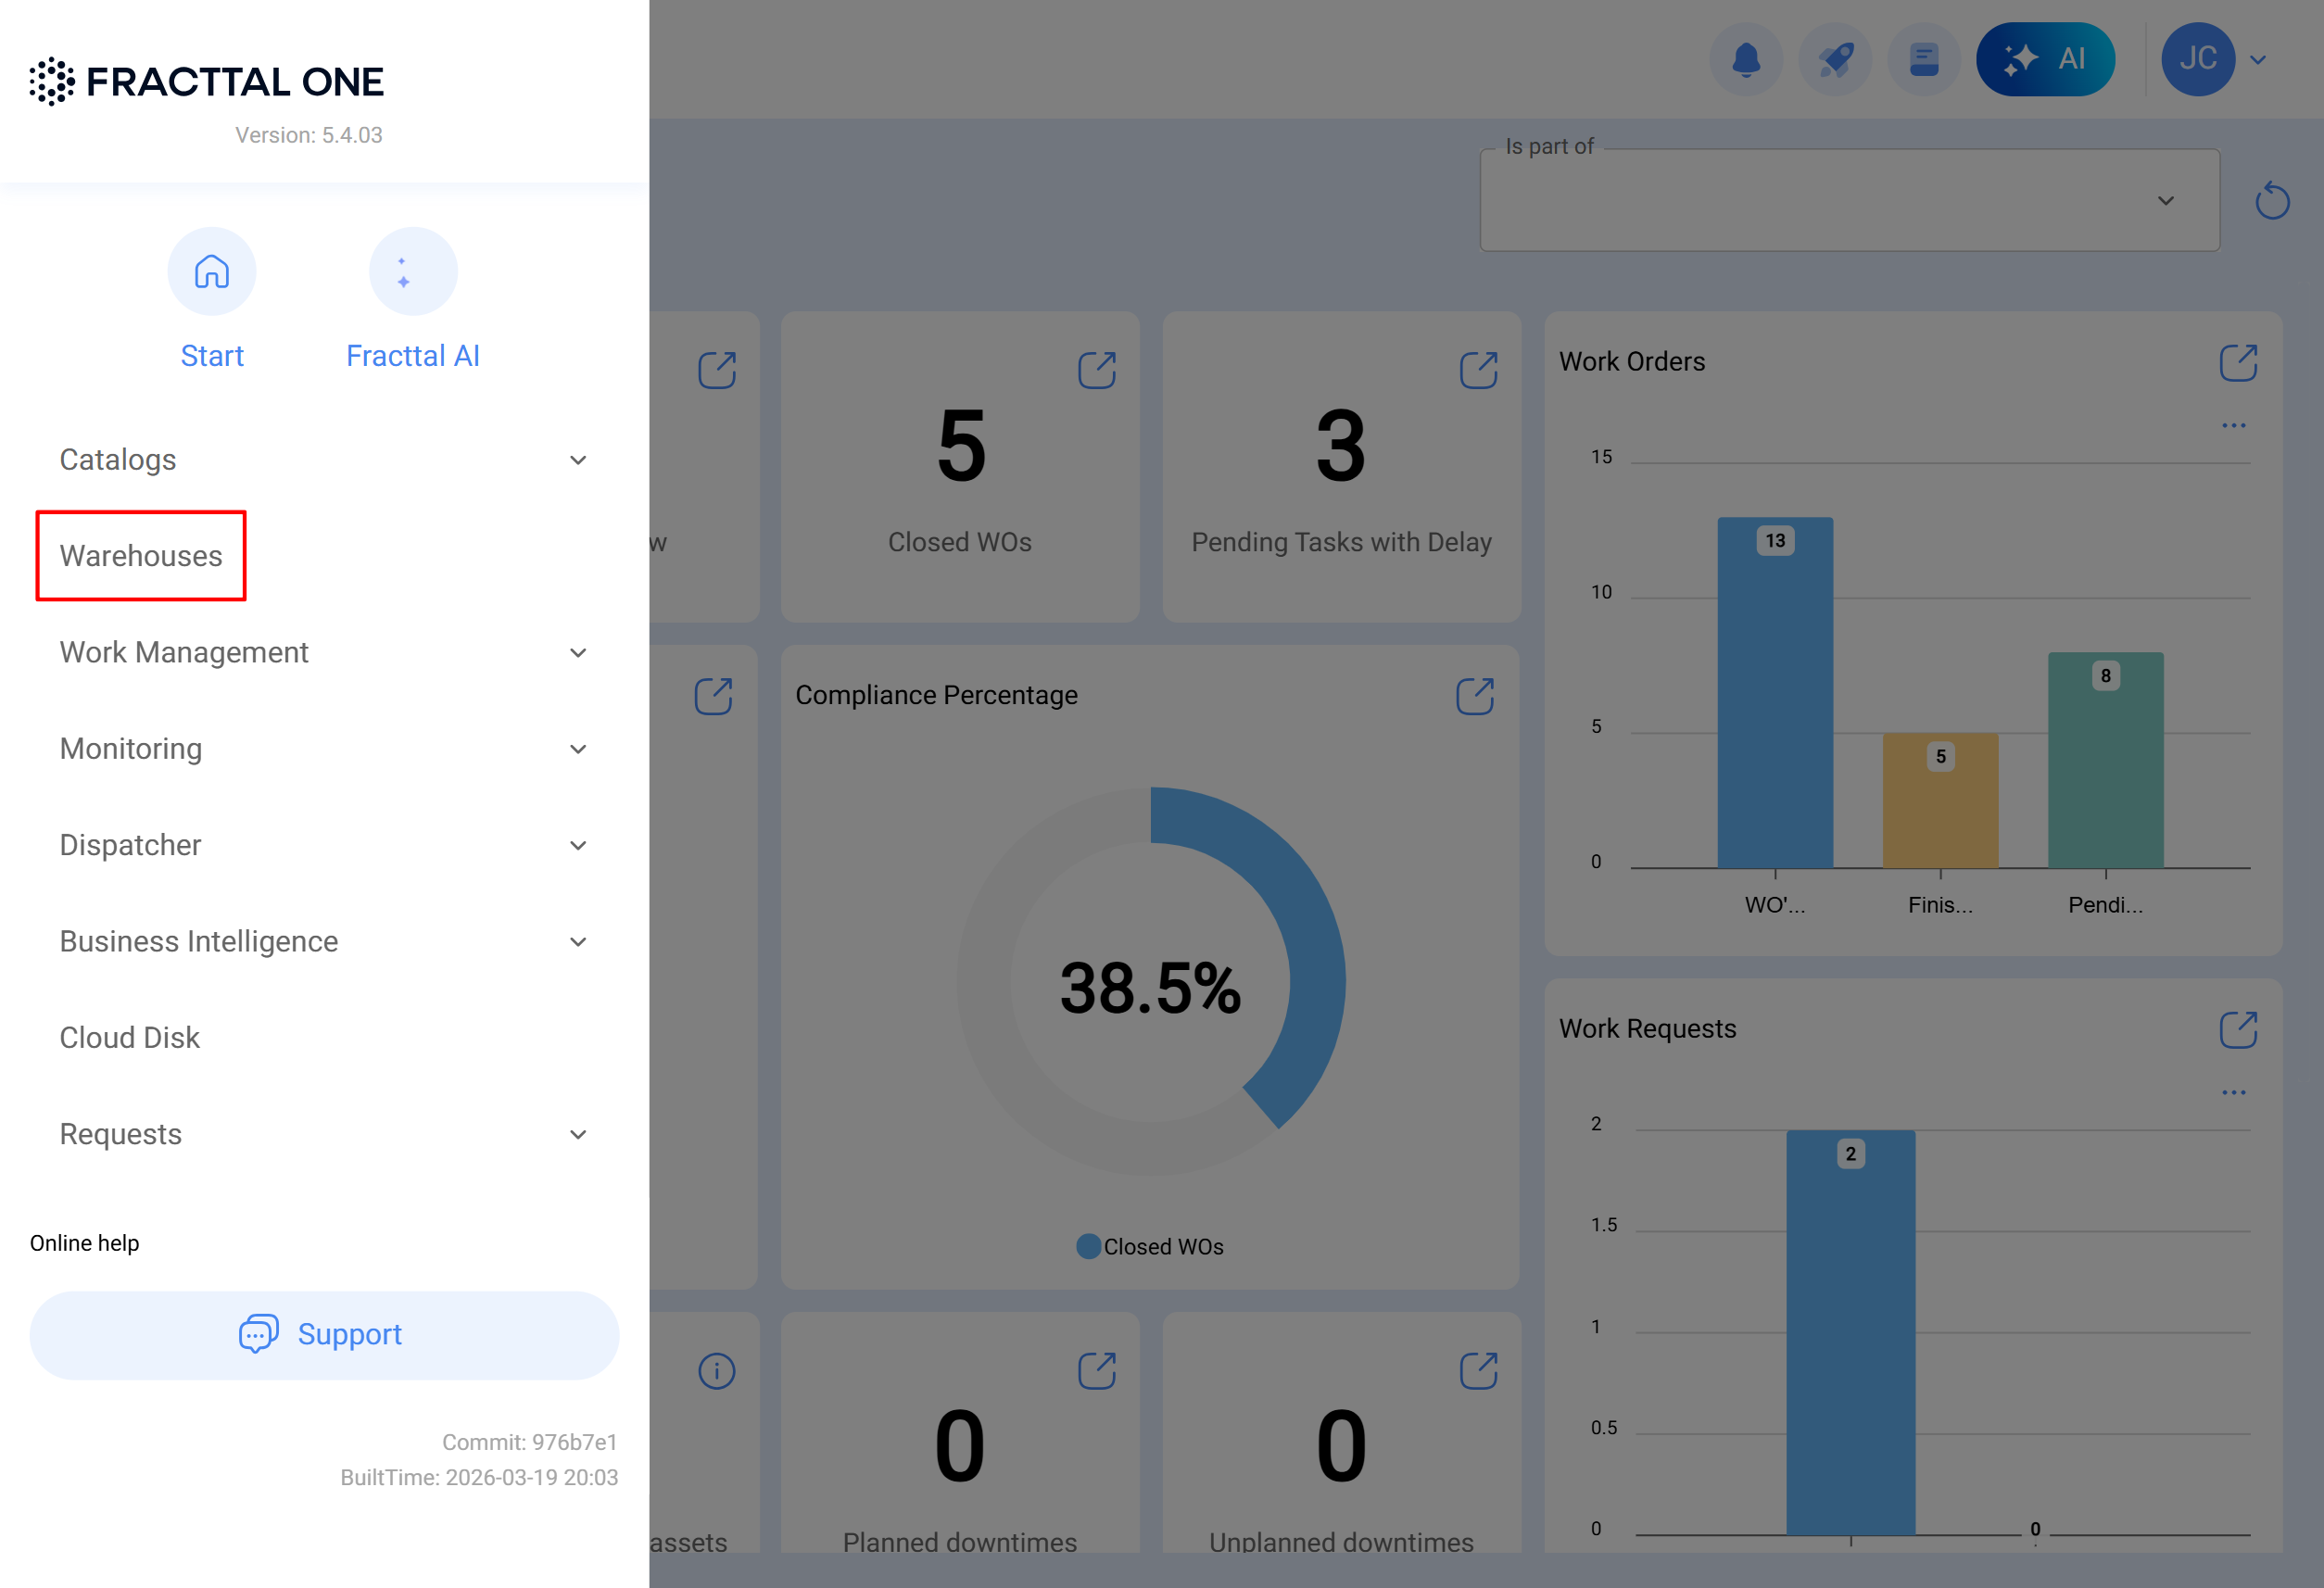Toggle Closed WOs legend swatch

click(x=1088, y=1246)
